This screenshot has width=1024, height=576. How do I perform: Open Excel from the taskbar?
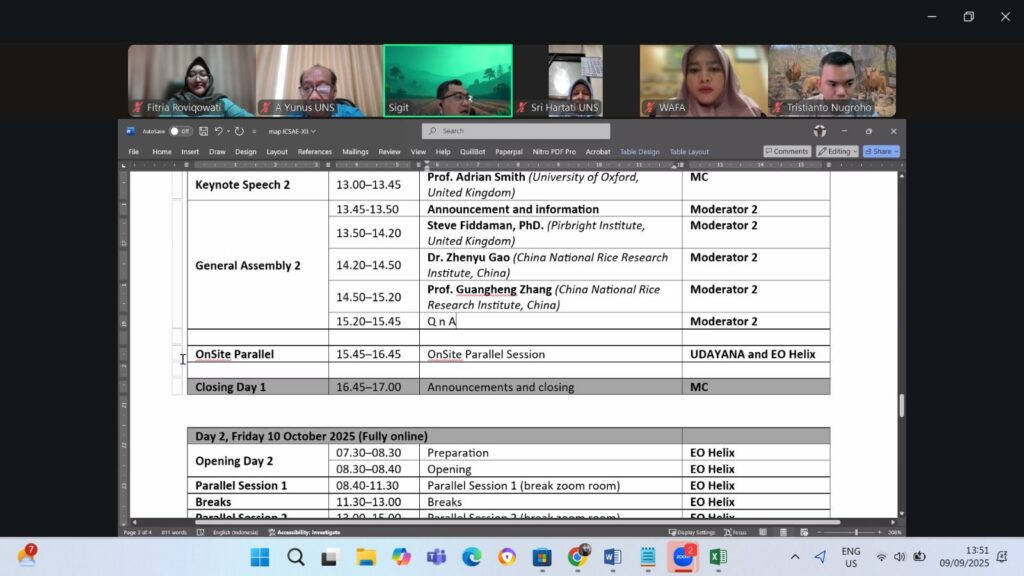718,557
